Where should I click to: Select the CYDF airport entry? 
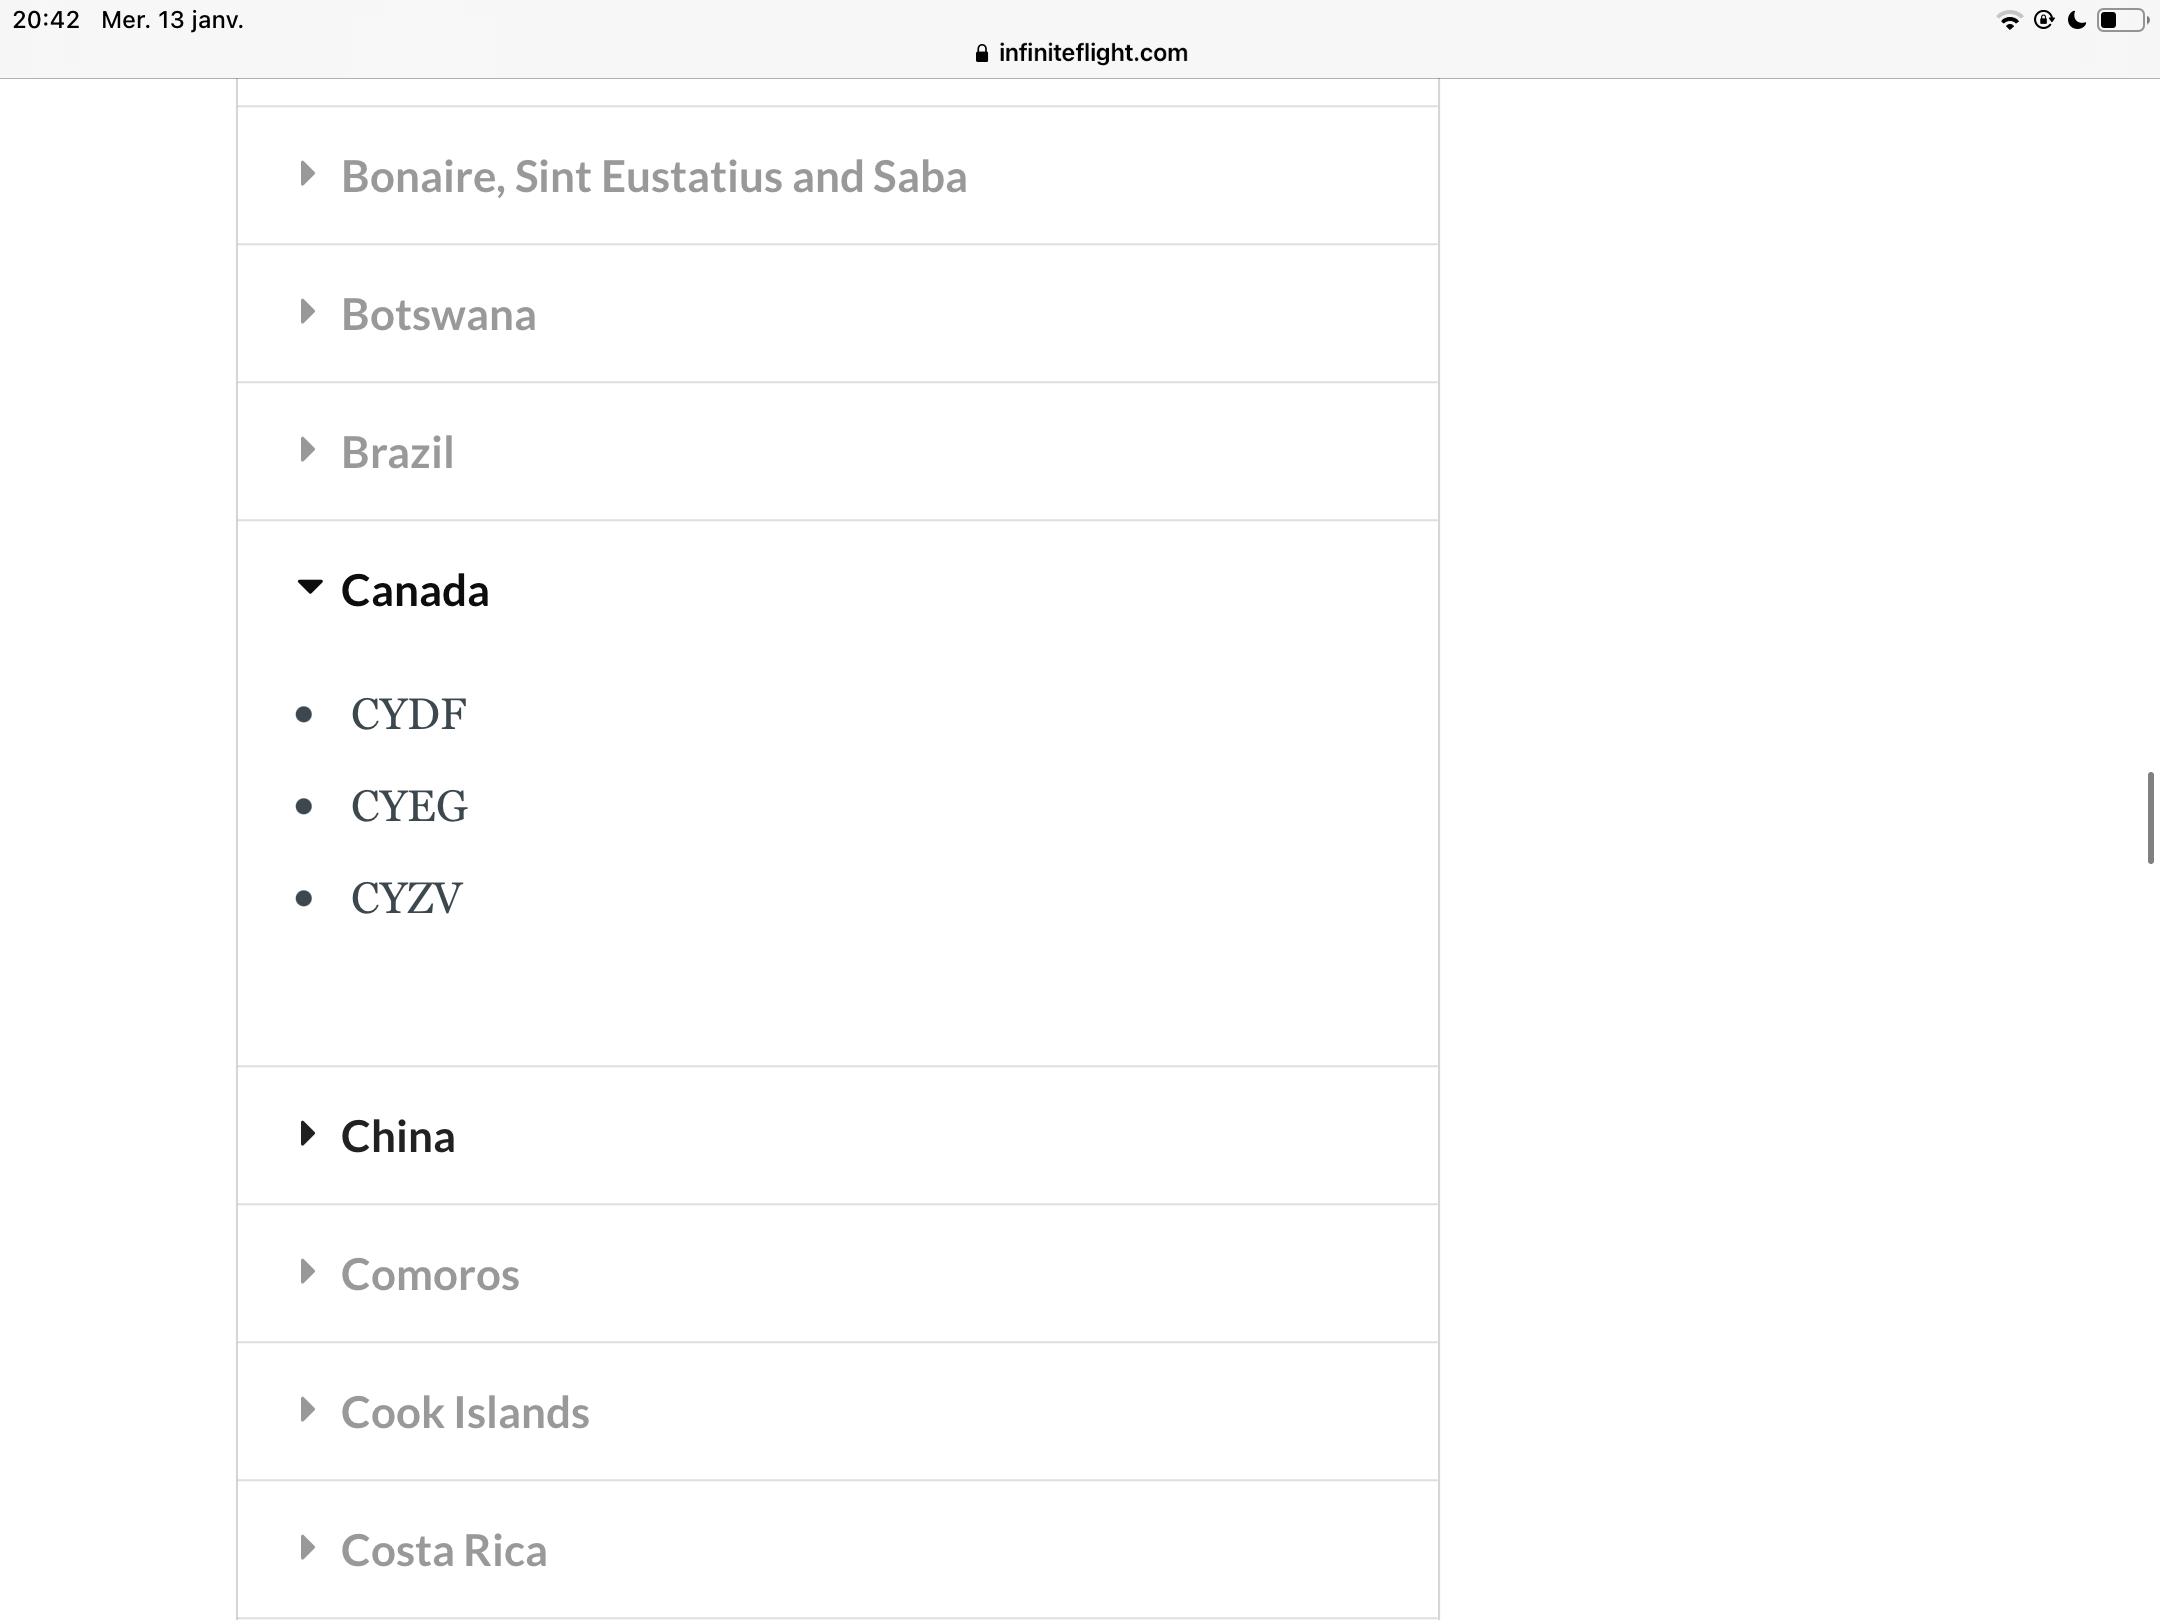tap(408, 714)
